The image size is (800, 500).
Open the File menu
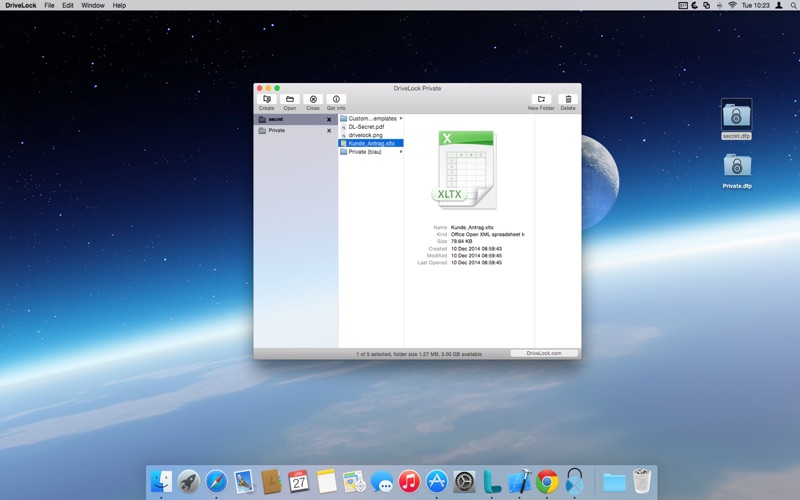pos(49,5)
